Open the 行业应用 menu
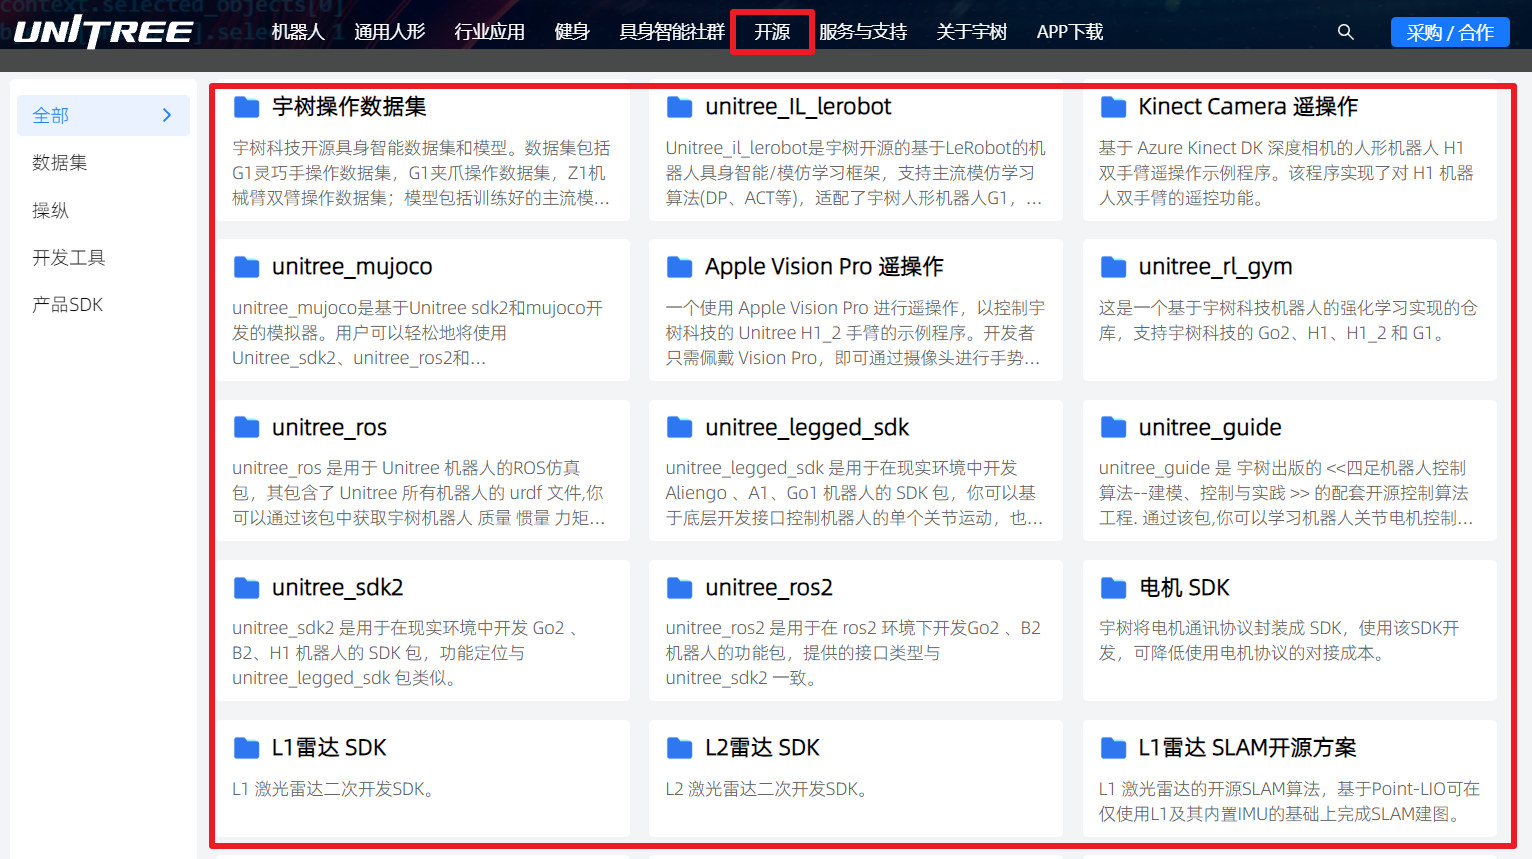The image size is (1532, 859). pyautogui.click(x=490, y=32)
